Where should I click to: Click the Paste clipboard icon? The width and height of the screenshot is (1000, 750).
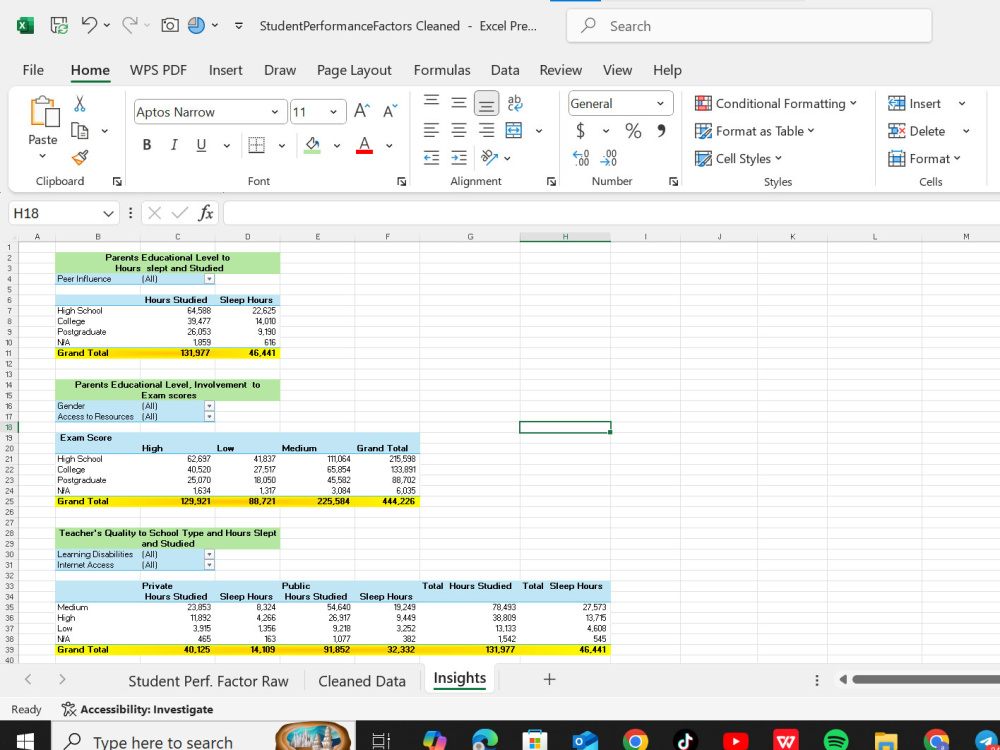pyautogui.click(x=45, y=112)
